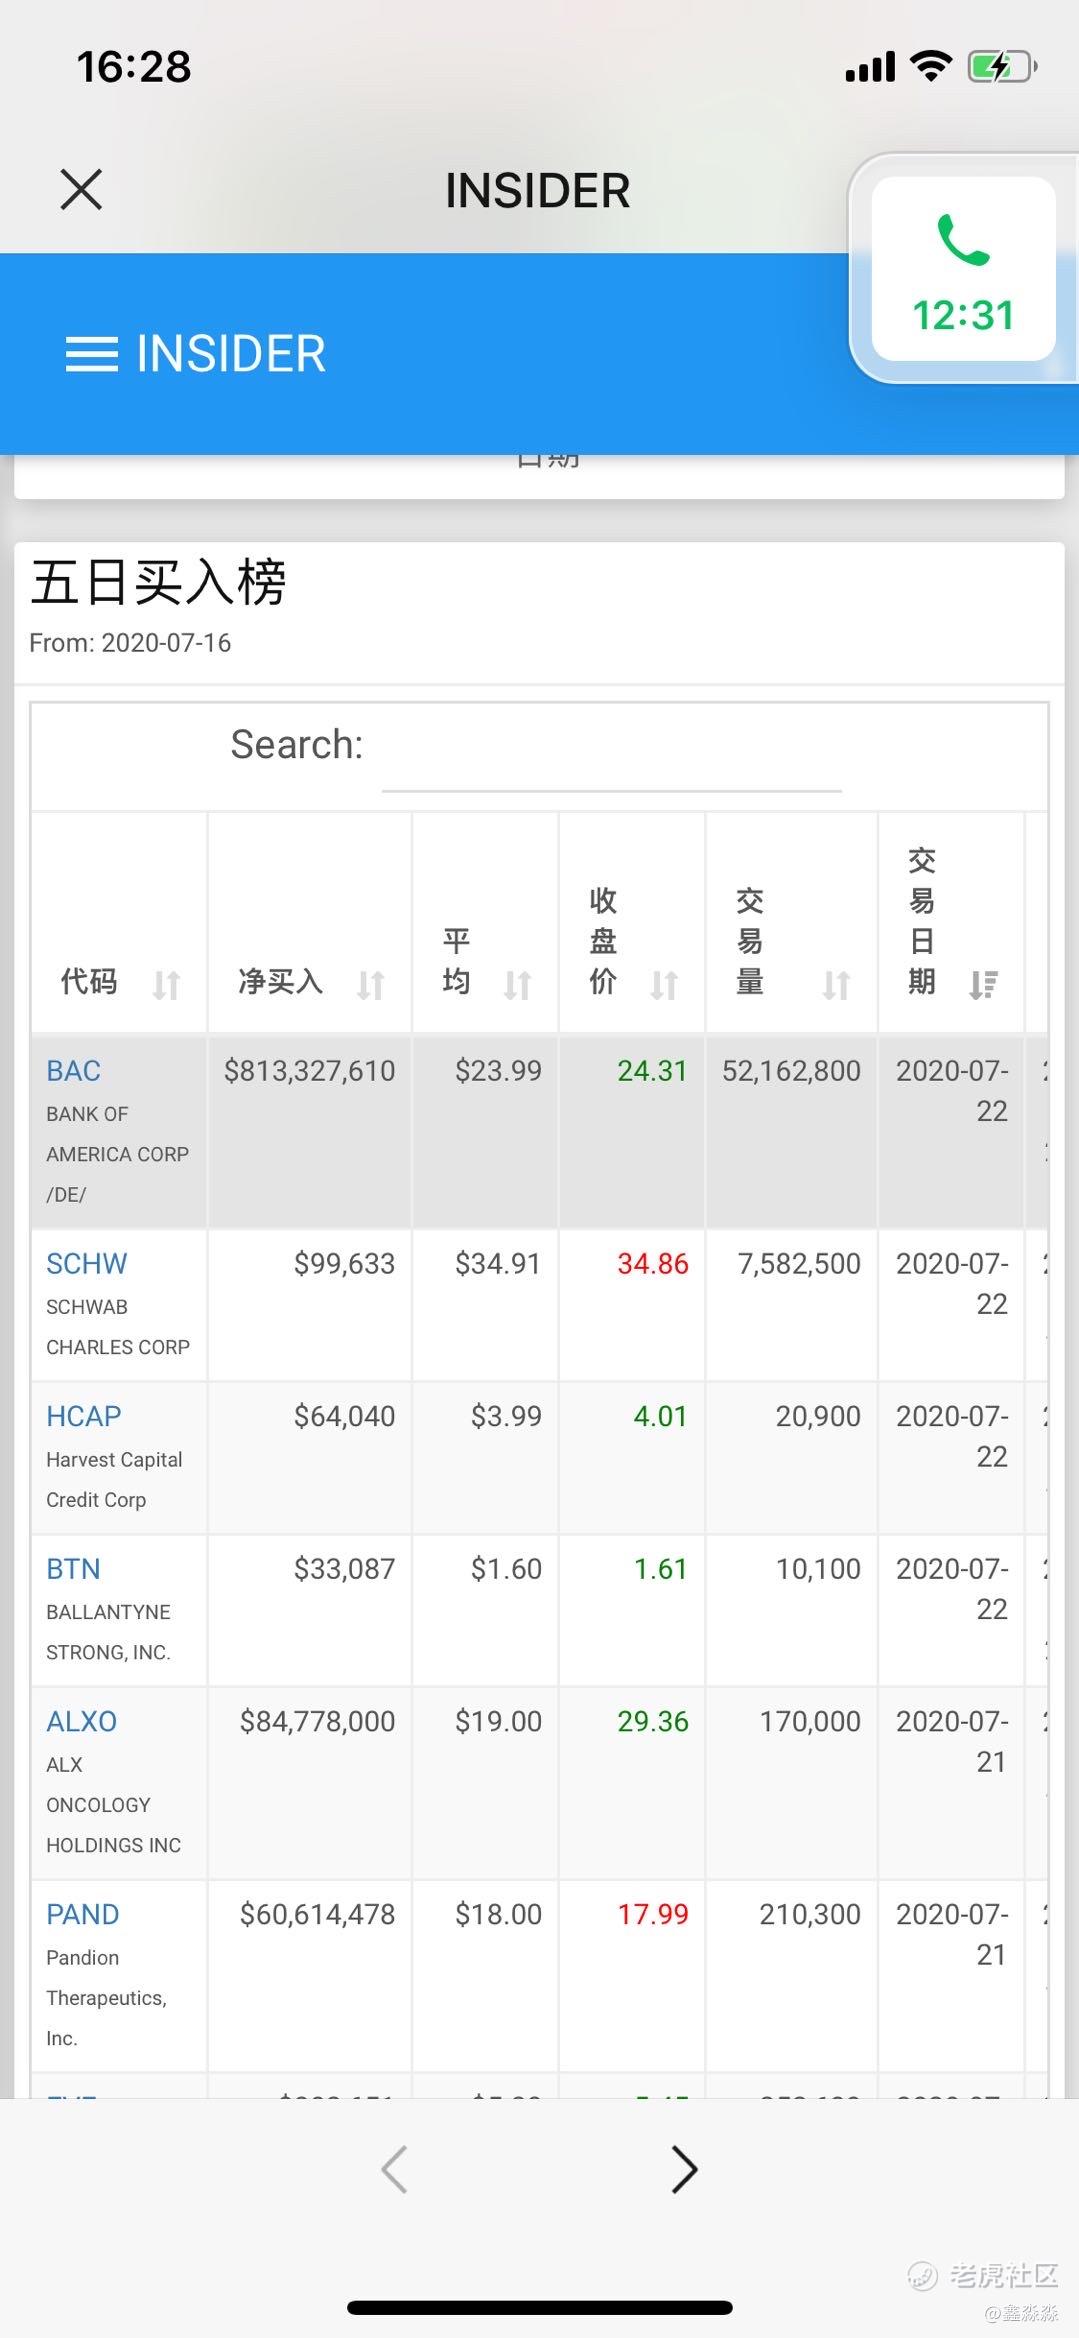Image resolution: width=1079 pixels, height=2338 pixels.
Task: Select the Pandion Therapeutics, Inc. name
Action: 106,1998
